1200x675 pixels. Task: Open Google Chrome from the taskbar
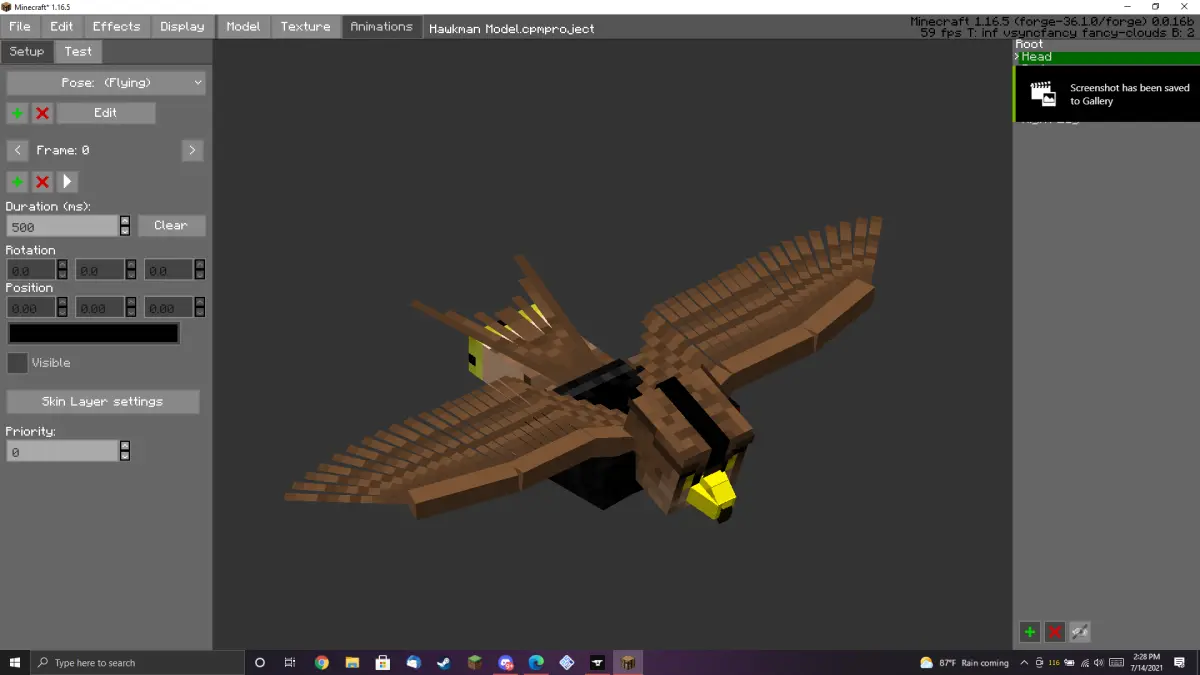coord(321,663)
